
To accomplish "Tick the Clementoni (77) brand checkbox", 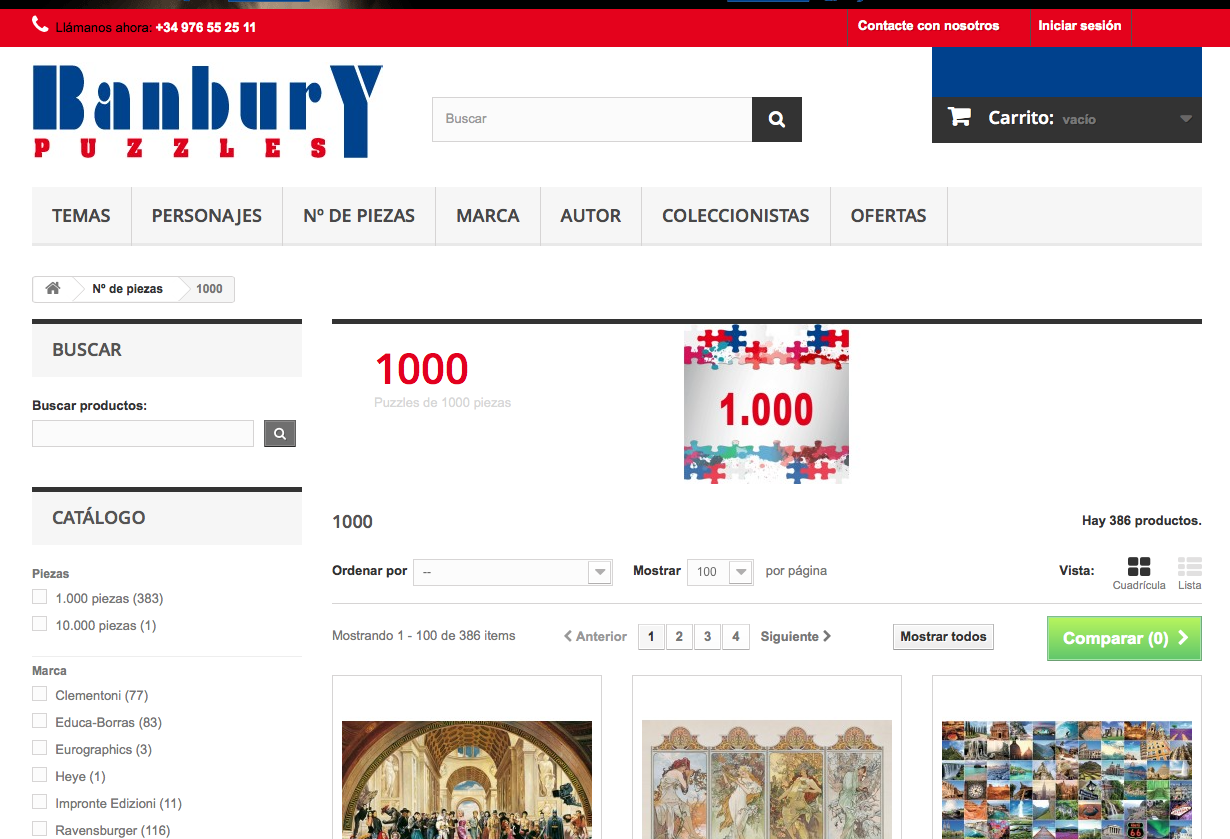I will point(40,694).
